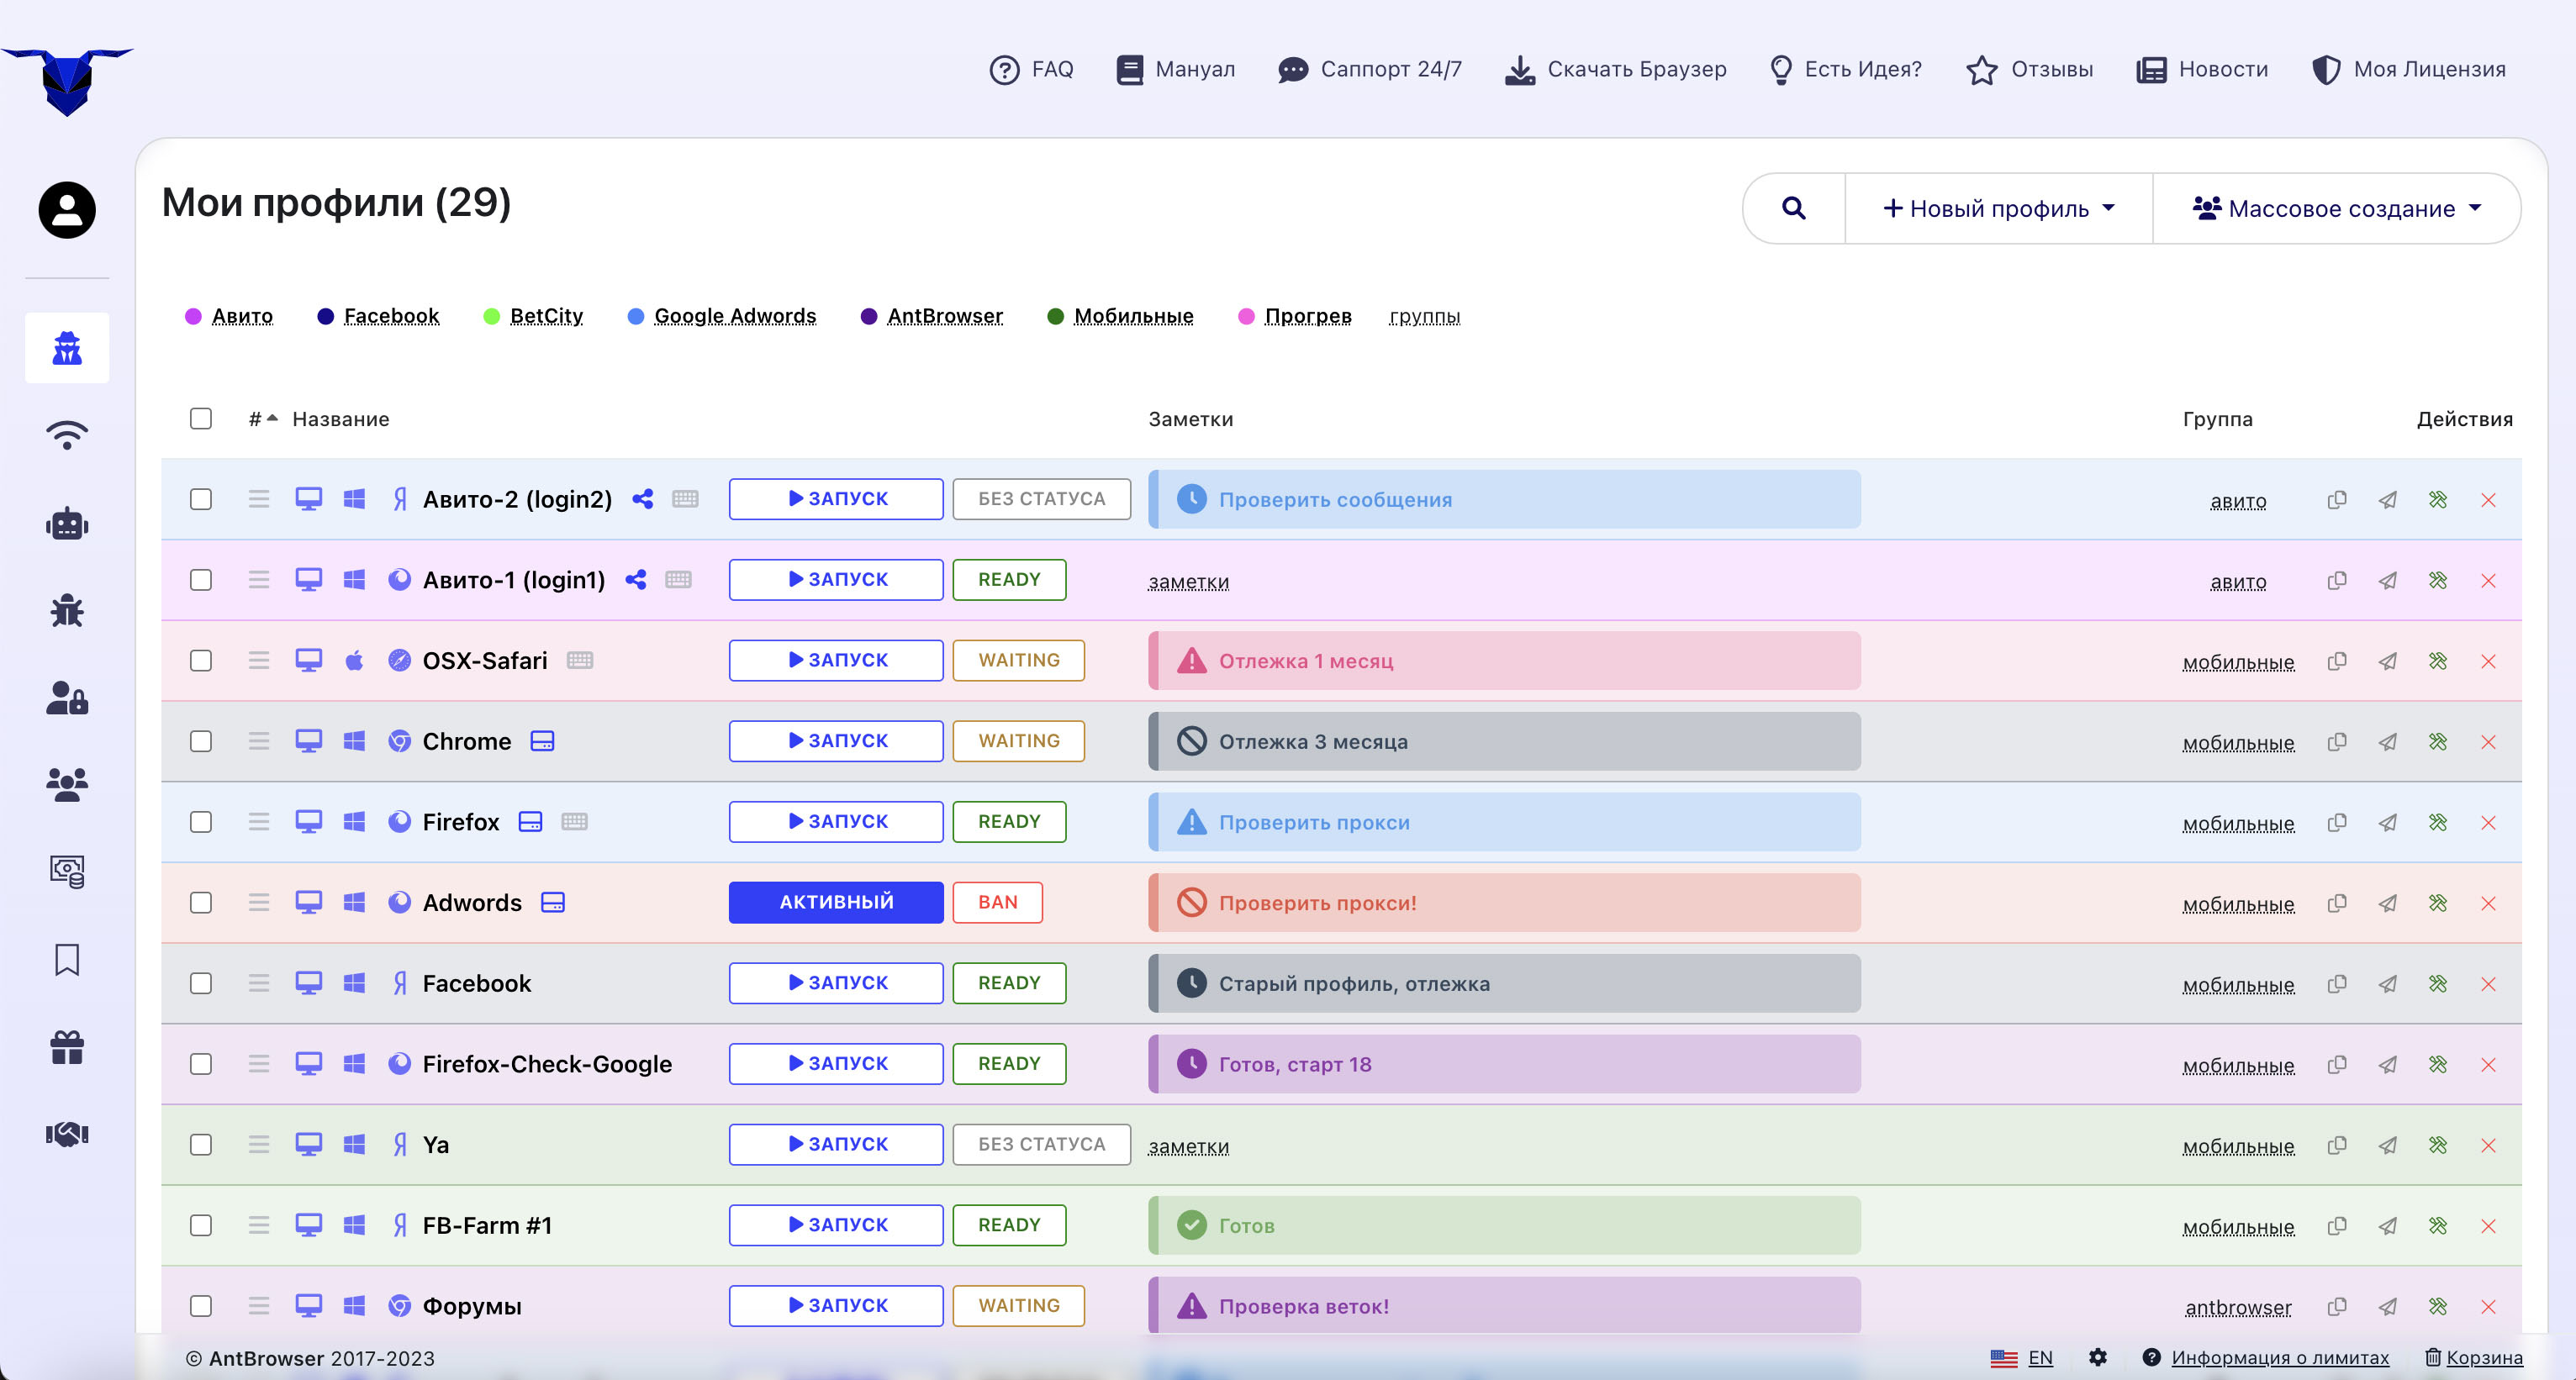Click send paper-plane icon in FB-Farm #1 row
Screen dimensions: 2576x1380
click(2388, 1226)
